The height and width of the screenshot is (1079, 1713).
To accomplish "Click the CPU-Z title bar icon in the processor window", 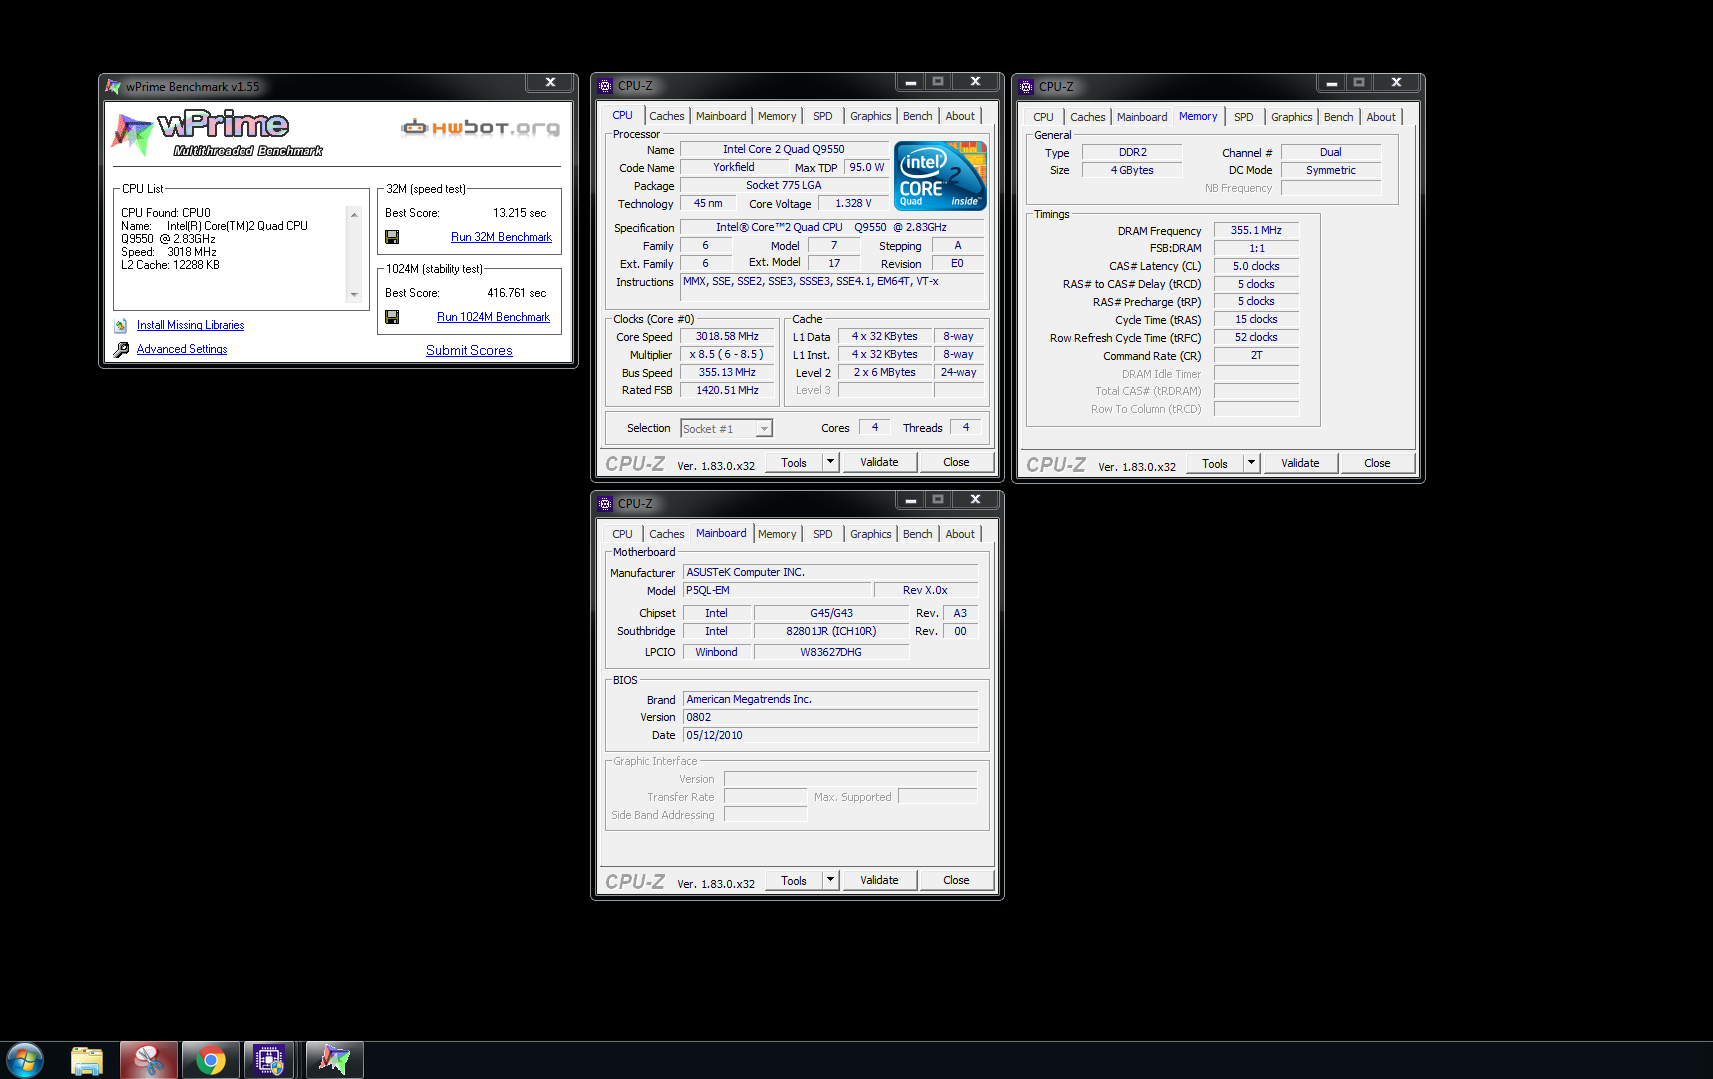I will (604, 86).
